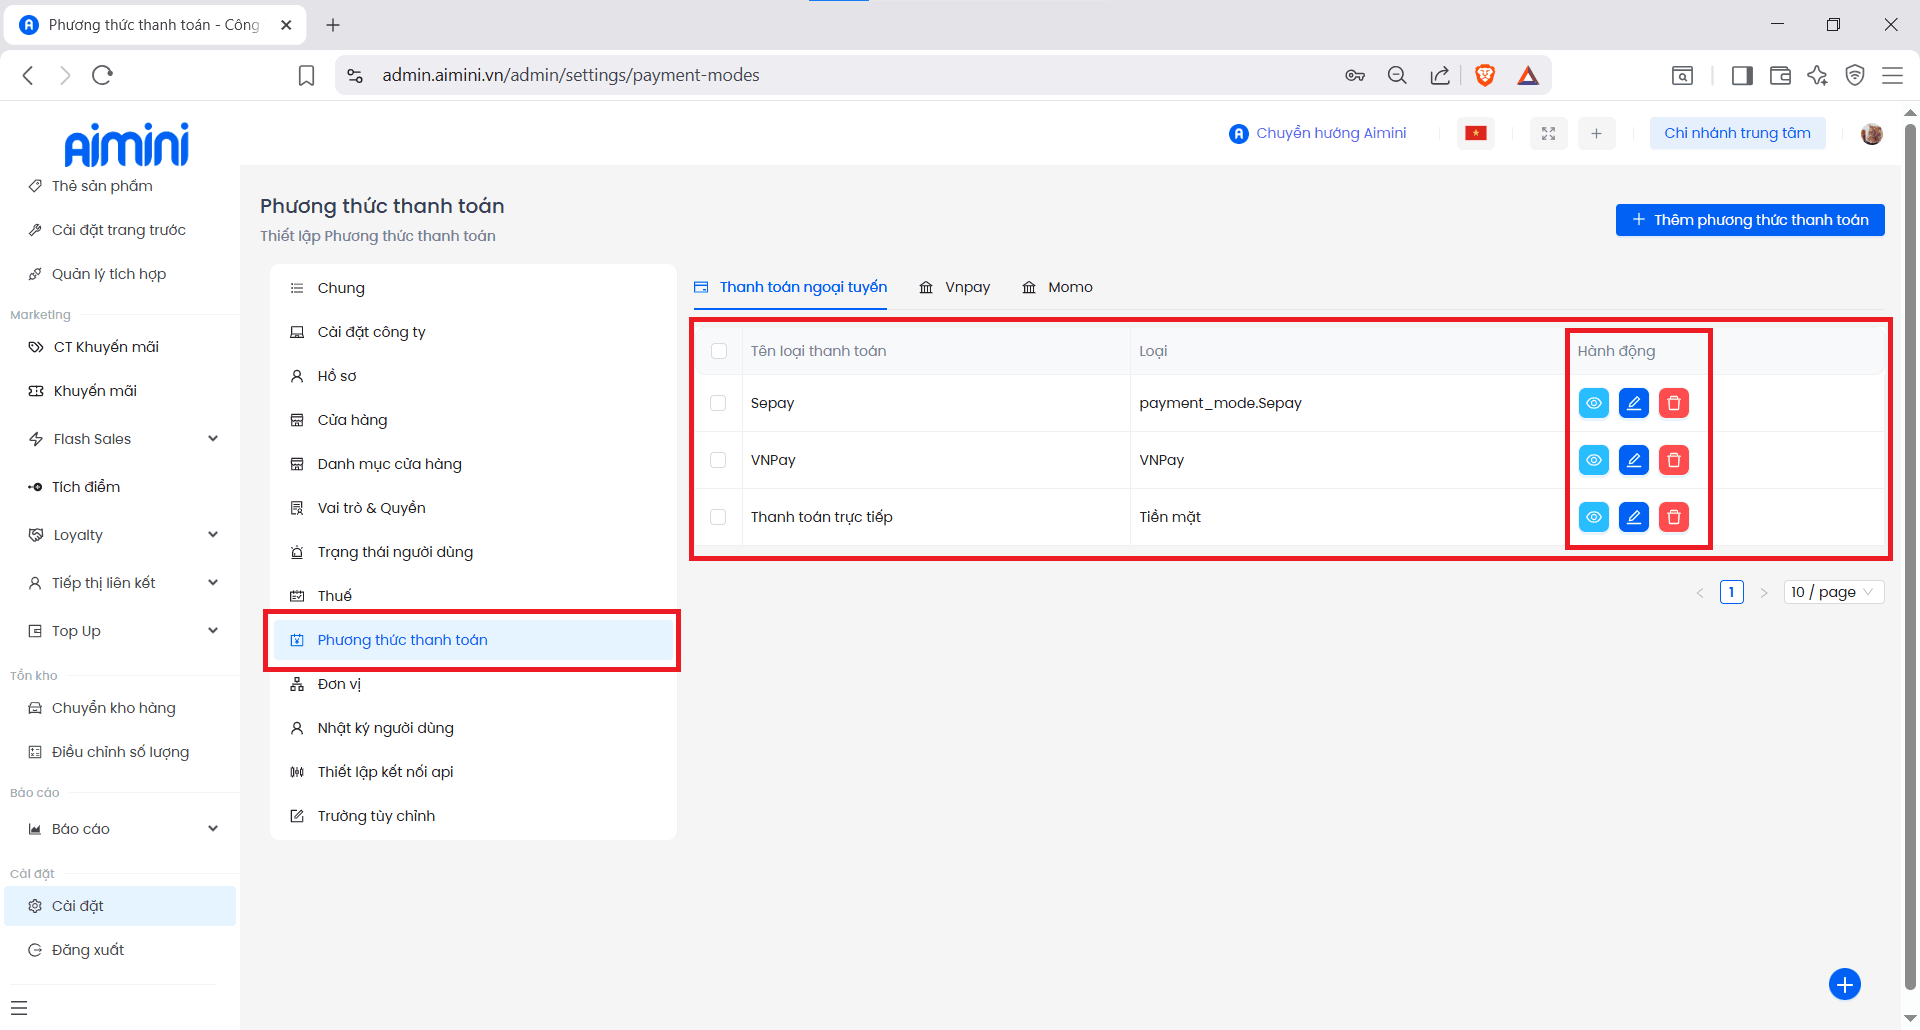This screenshot has width=1920, height=1030.
Task: Click the hamburger icon at sidebar bottom
Action: click(x=19, y=1008)
